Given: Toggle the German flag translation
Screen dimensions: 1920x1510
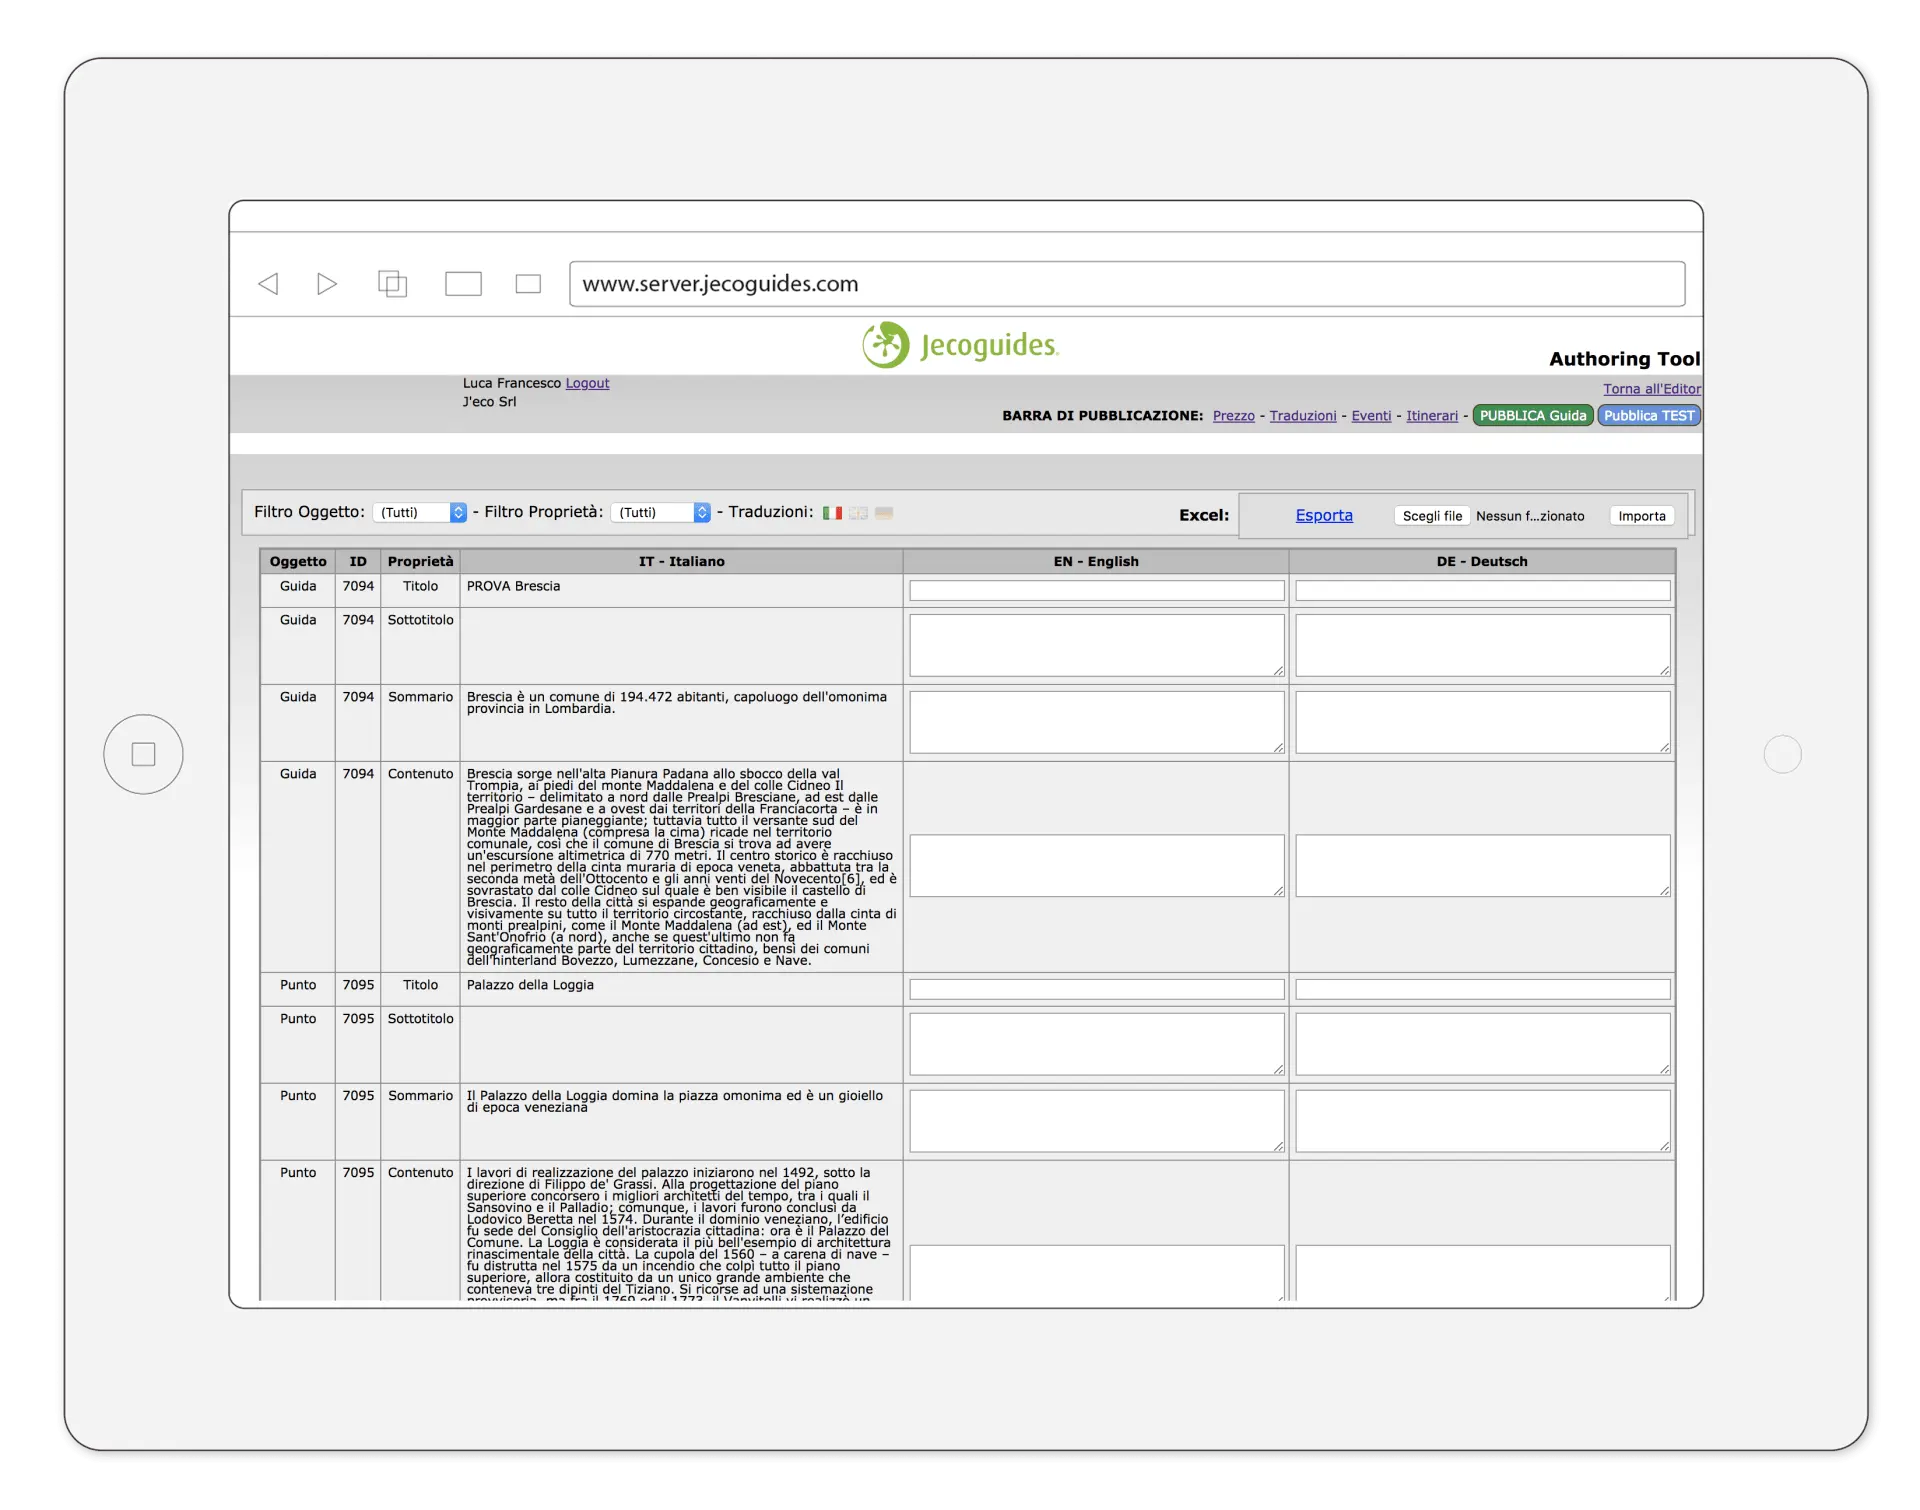Looking at the screenshot, I should [884, 513].
